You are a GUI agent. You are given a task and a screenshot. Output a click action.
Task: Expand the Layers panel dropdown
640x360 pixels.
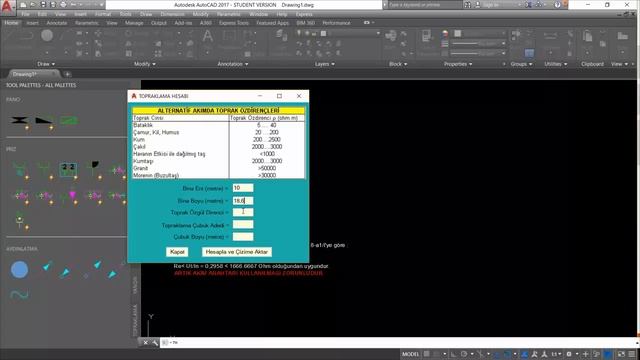tap(325, 64)
